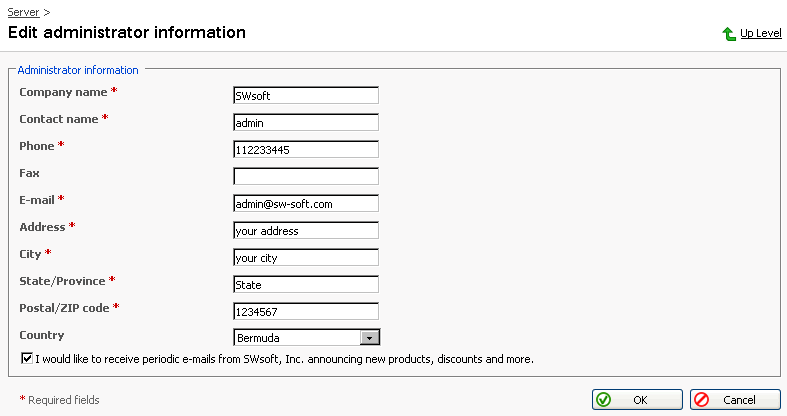
Task: Click the green Up Level arrow icon
Action: 729,34
